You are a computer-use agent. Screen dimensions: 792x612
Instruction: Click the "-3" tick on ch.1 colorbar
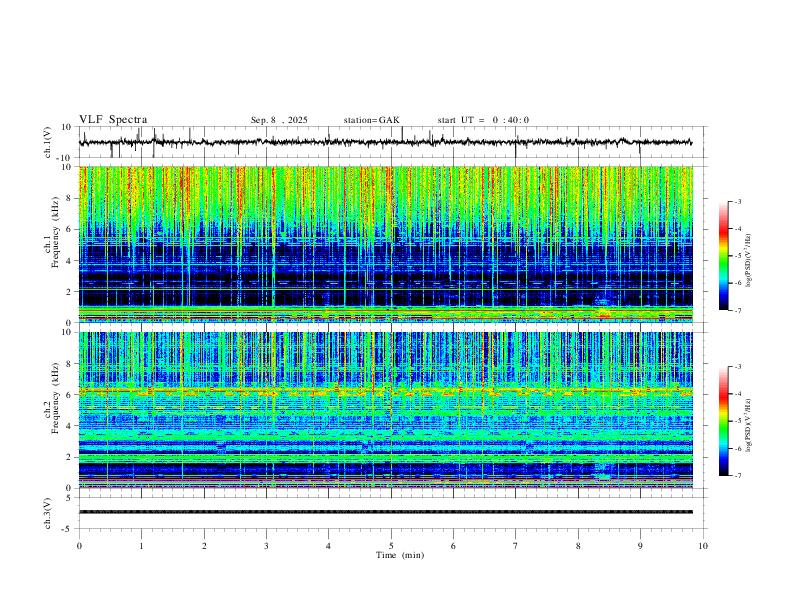(737, 201)
